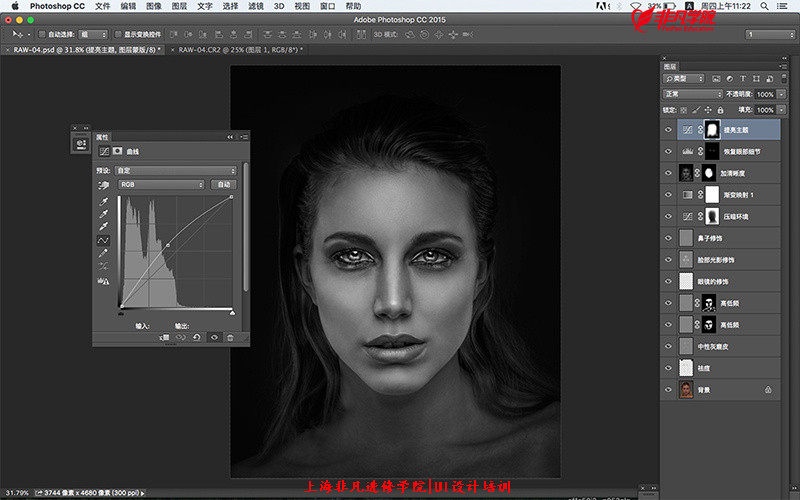Hide the 背景 layer
Screen dimensions: 800x500
[x=668, y=389]
